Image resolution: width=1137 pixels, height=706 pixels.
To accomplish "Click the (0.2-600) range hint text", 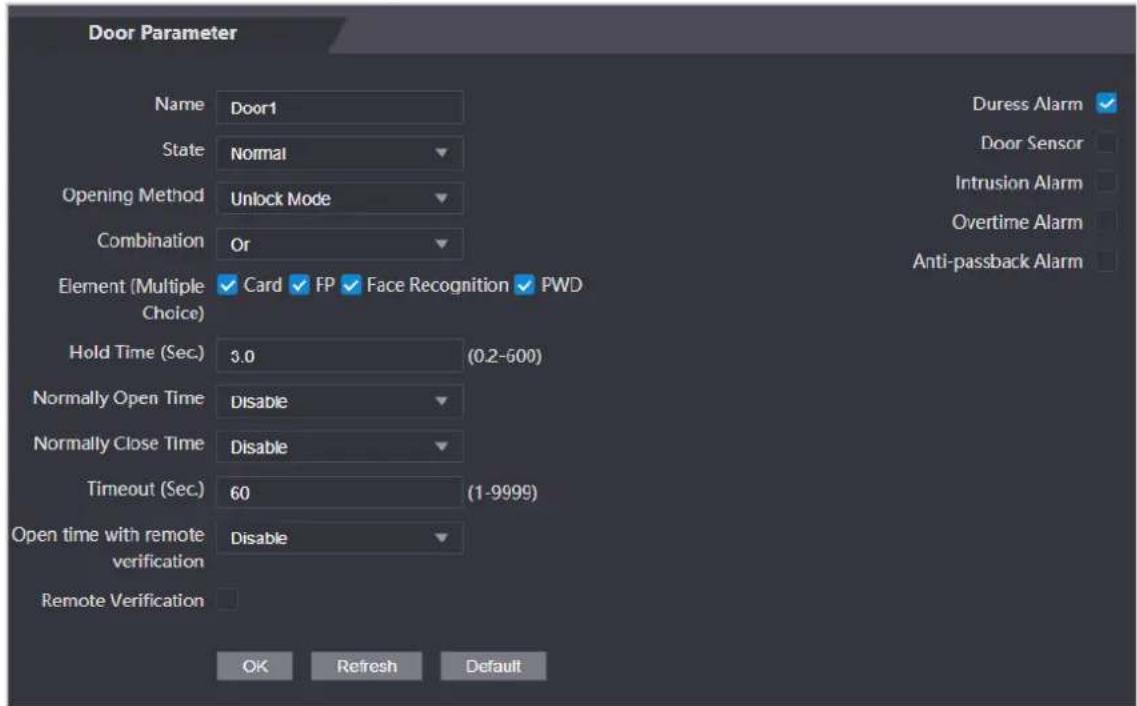I will [x=505, y=356].
